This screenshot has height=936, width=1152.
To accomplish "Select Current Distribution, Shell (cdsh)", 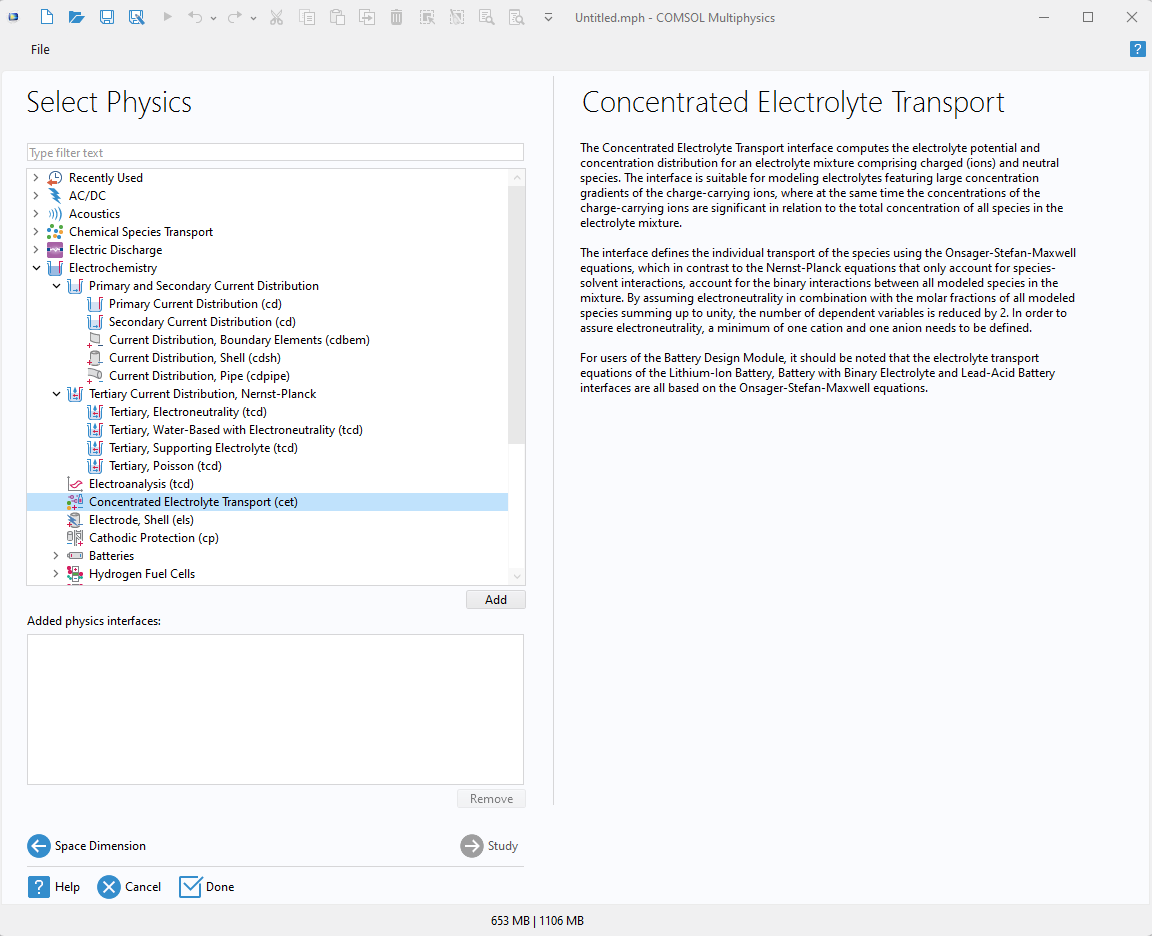I will 195,358.
